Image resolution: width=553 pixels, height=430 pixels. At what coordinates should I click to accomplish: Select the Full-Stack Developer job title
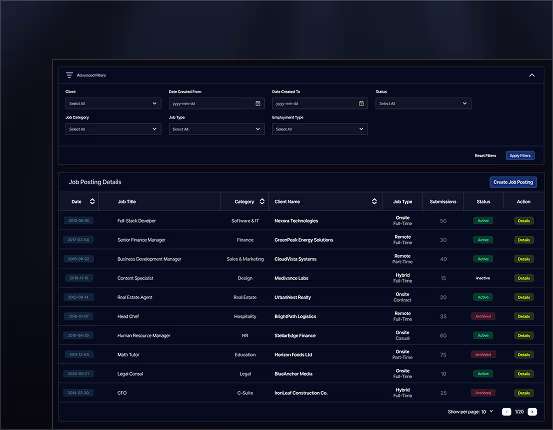(136, 221)
